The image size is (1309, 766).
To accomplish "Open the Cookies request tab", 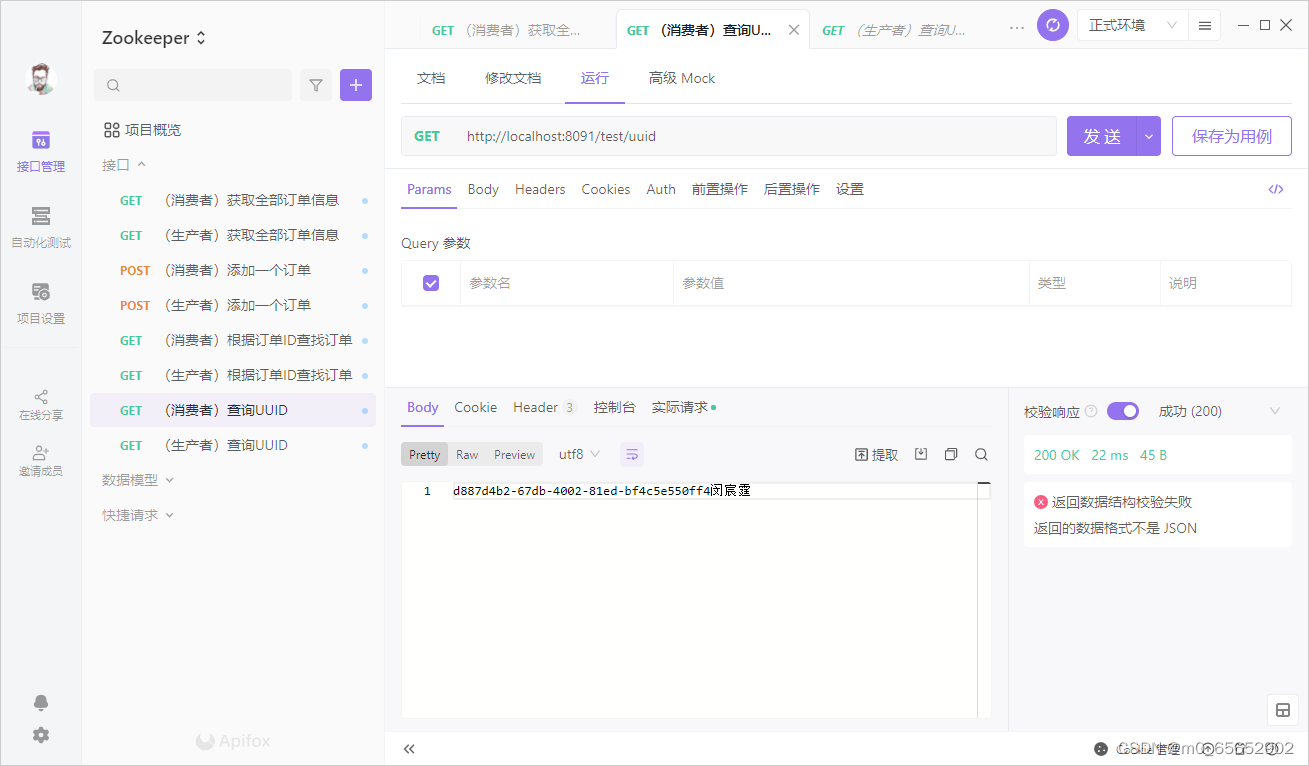I will coord(606,189).
